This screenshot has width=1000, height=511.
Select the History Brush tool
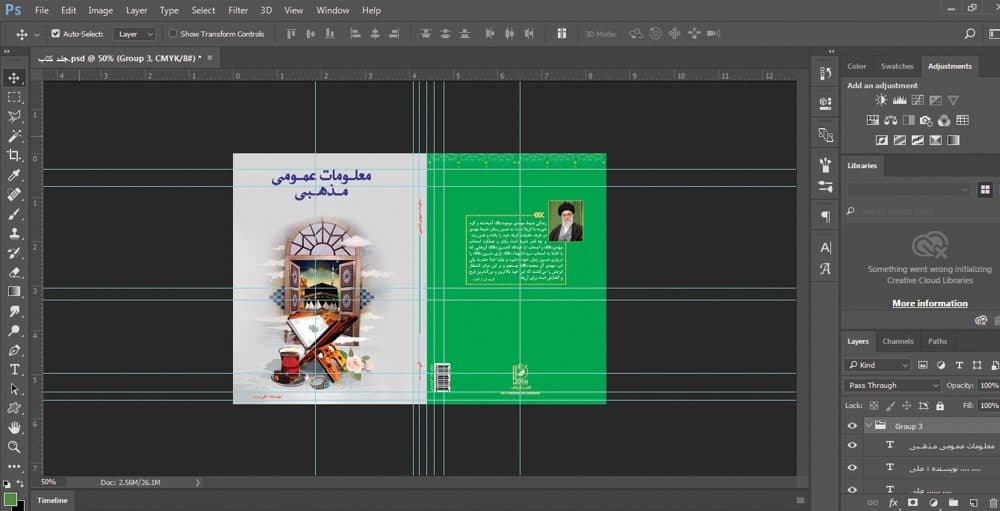tap(13, 253)
